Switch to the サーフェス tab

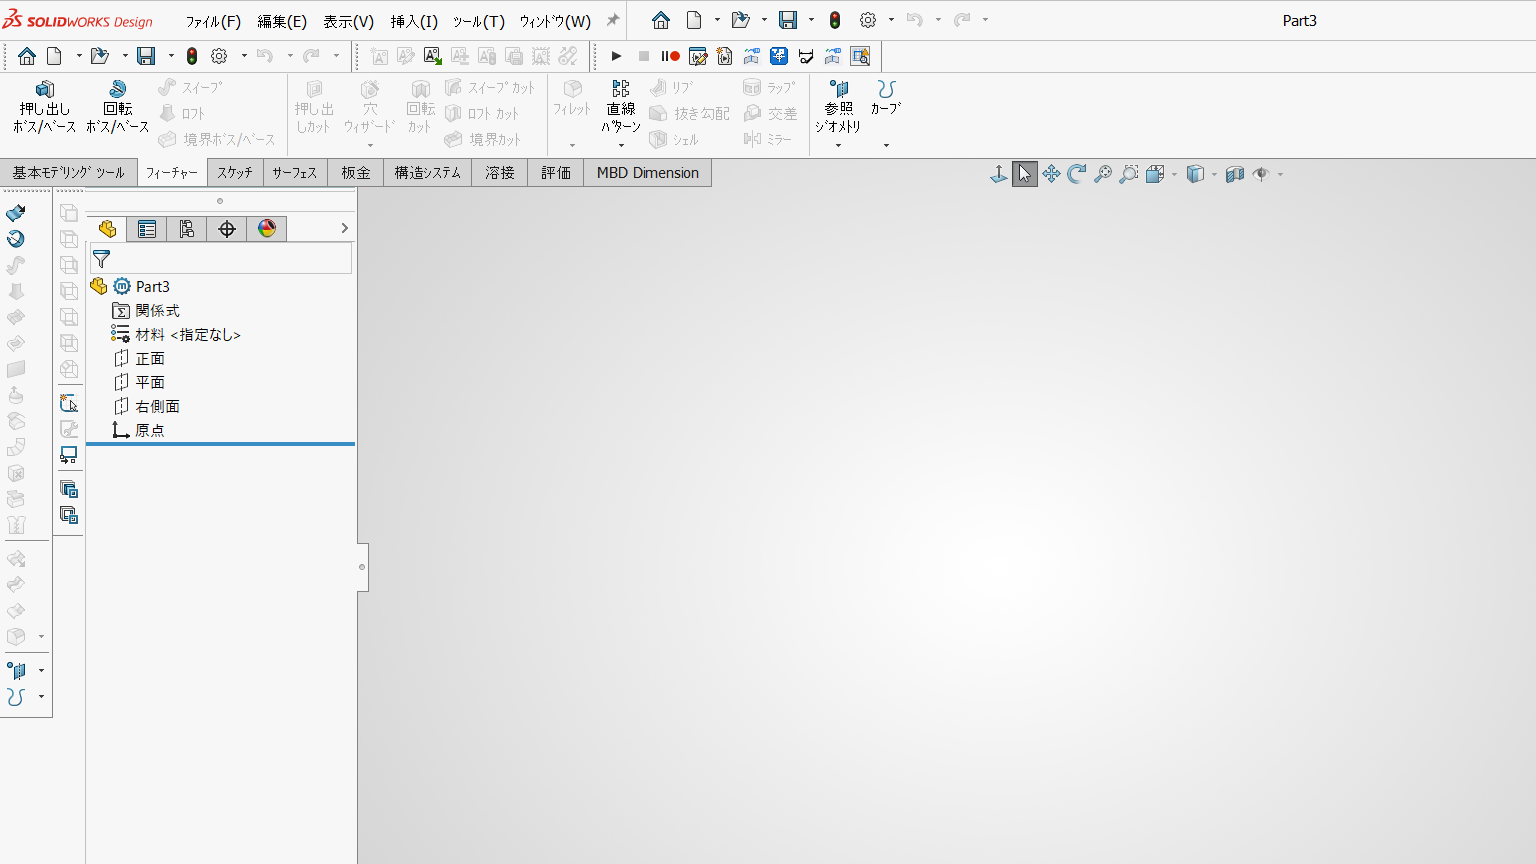pyautogui.click(x=295, y=173)
